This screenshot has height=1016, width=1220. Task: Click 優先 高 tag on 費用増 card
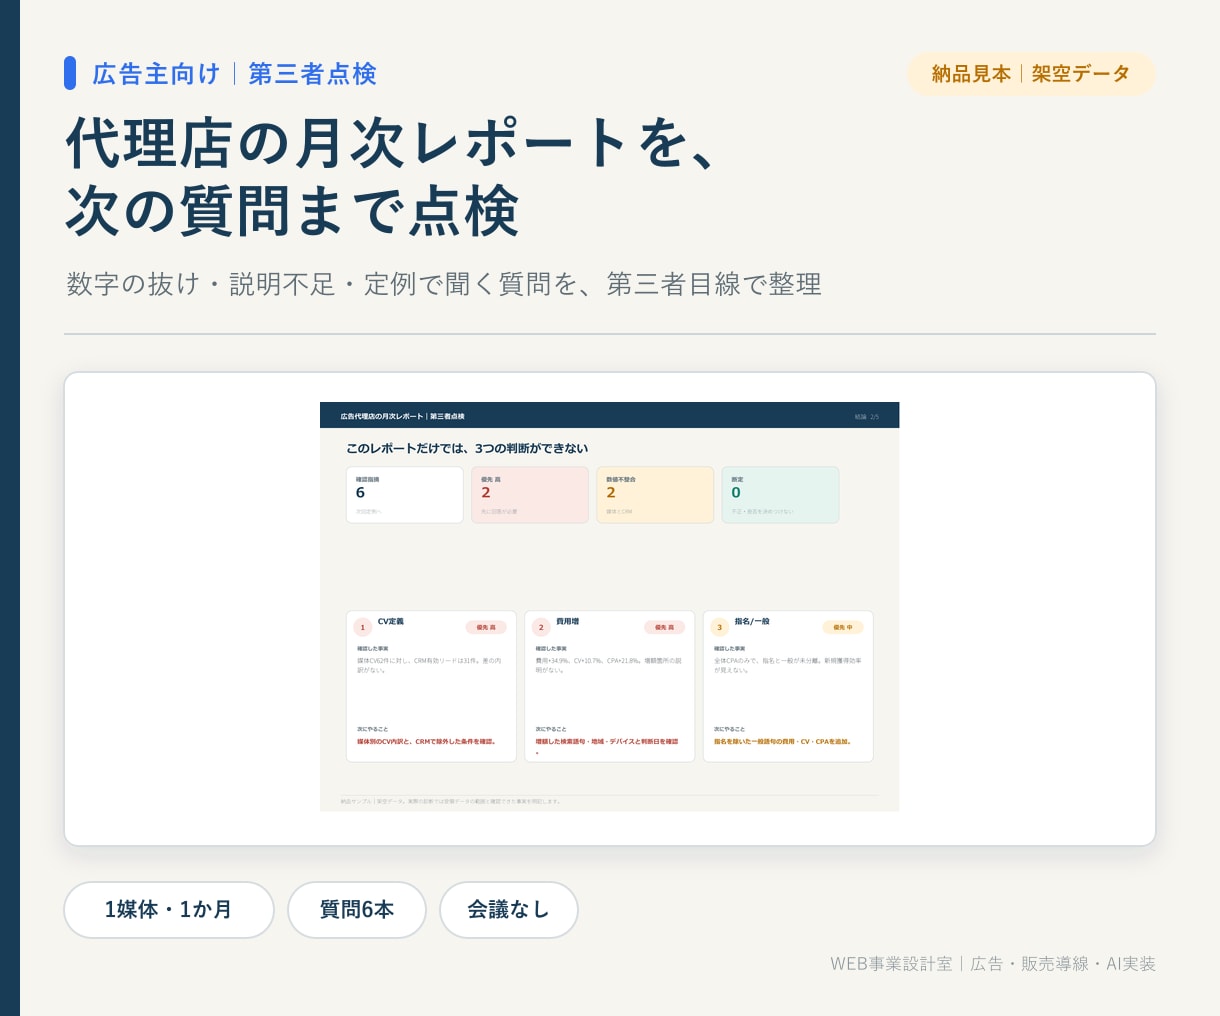[x=664, y=627]
